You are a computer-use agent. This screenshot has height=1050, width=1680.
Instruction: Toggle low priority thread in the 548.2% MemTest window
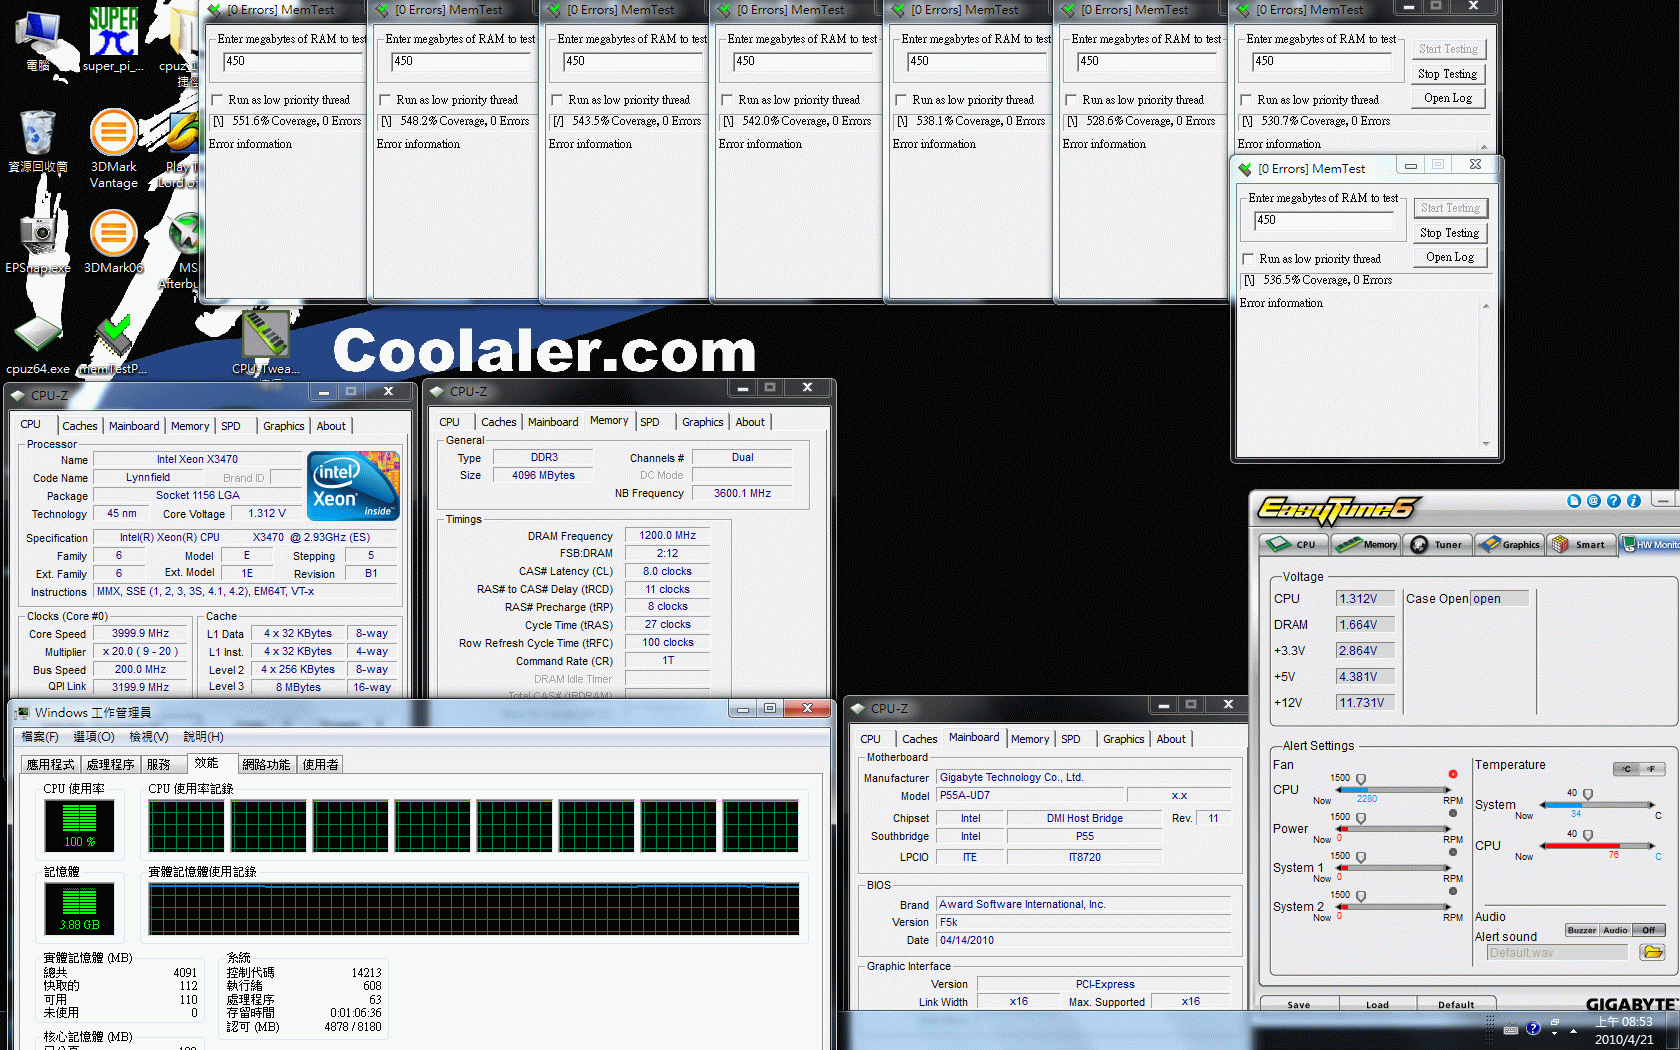click(385, 100)
